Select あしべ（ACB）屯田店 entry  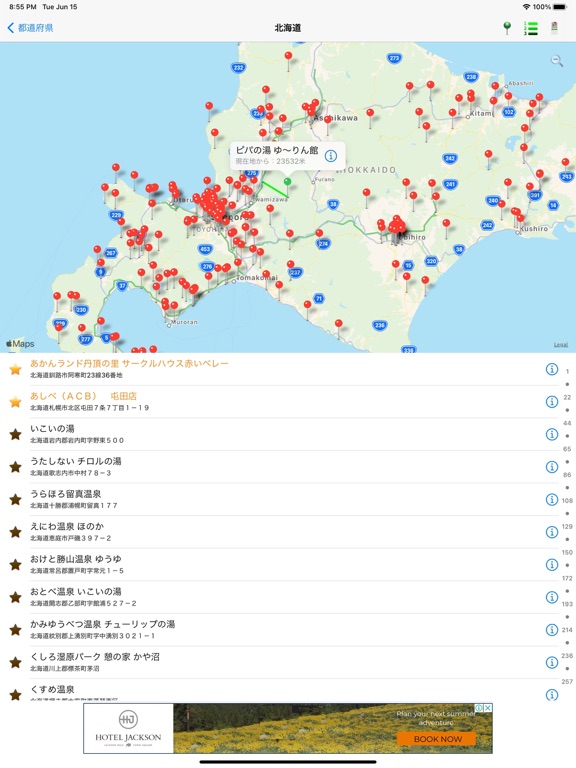pyautogui.click(x=279, y=402)
